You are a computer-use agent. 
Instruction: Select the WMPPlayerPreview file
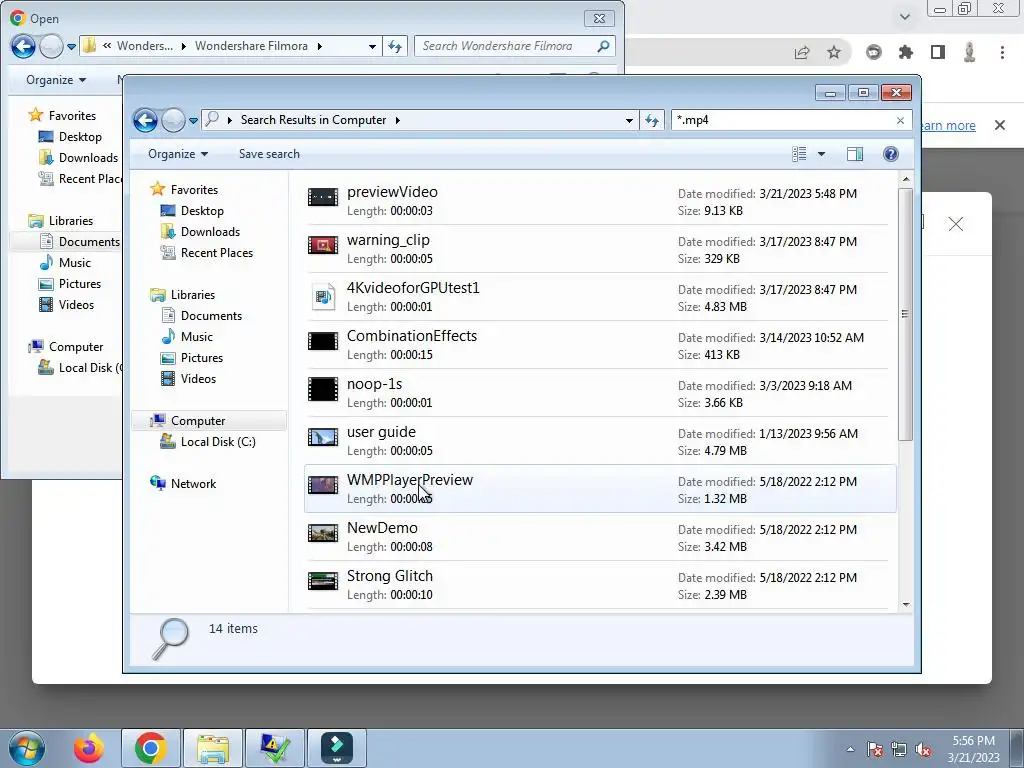tap(600, 489)
